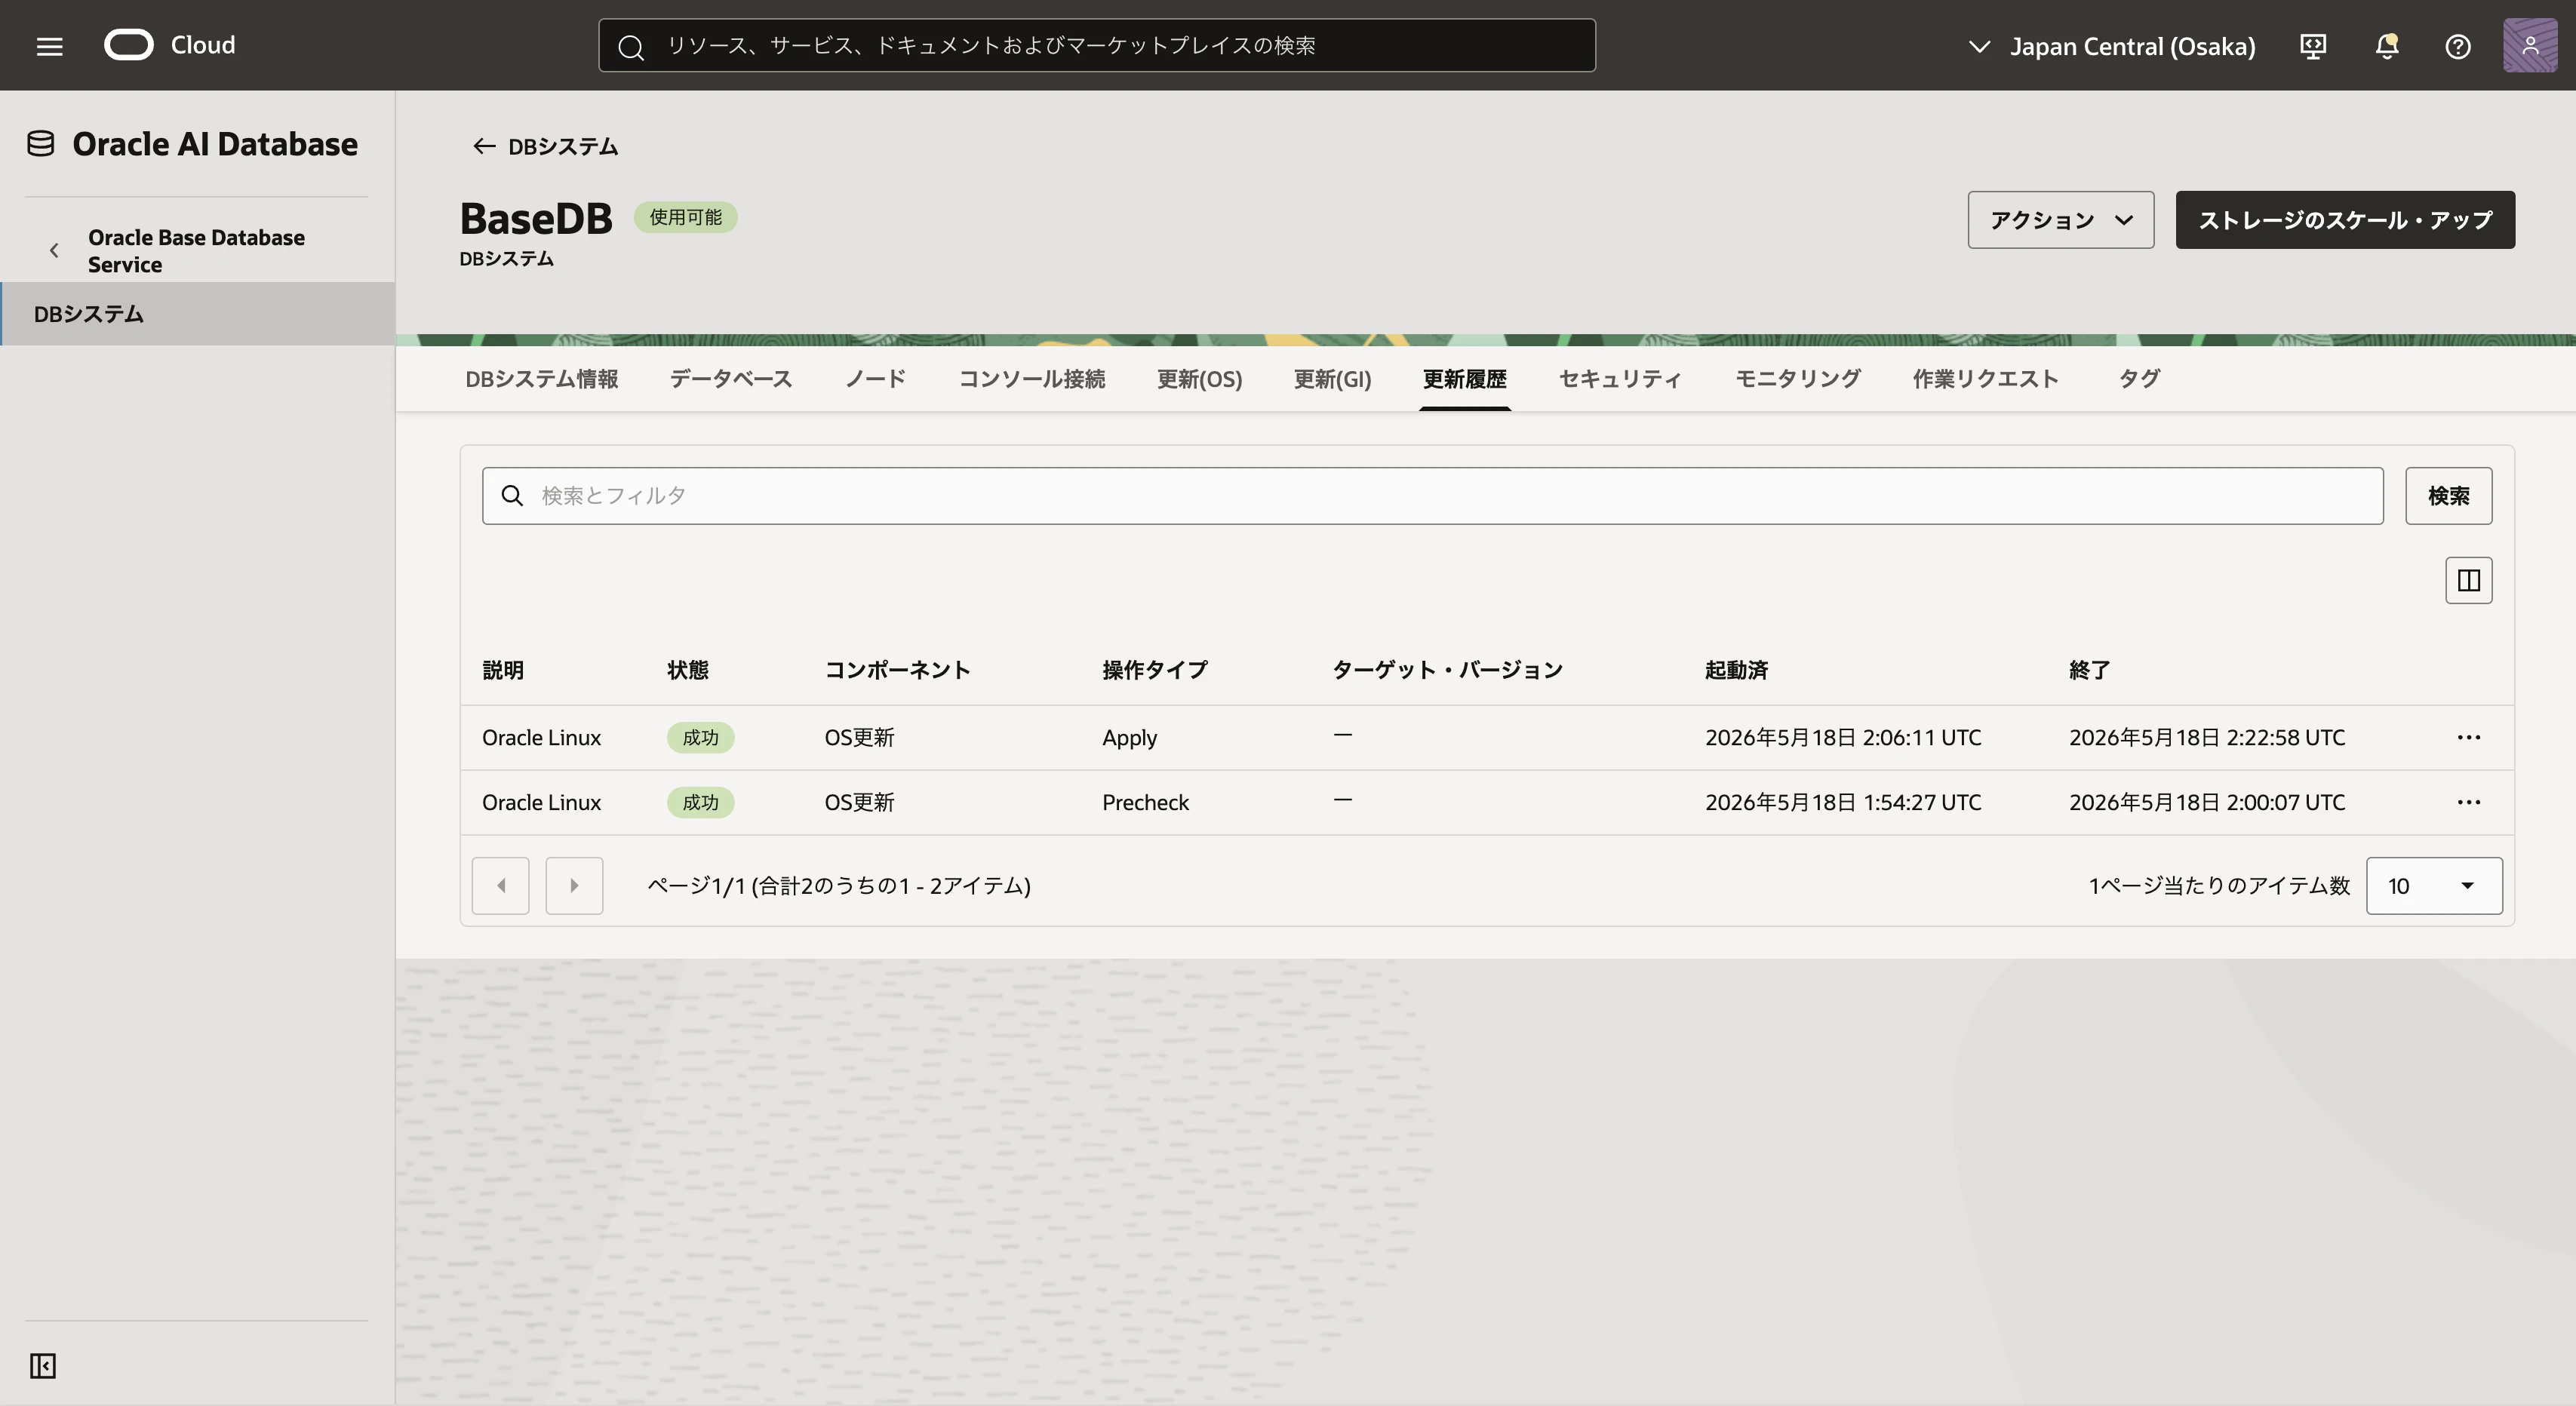2576x1406 pixels.
Task: Click the 状態 column header
Action: click(x=688, y=670)
